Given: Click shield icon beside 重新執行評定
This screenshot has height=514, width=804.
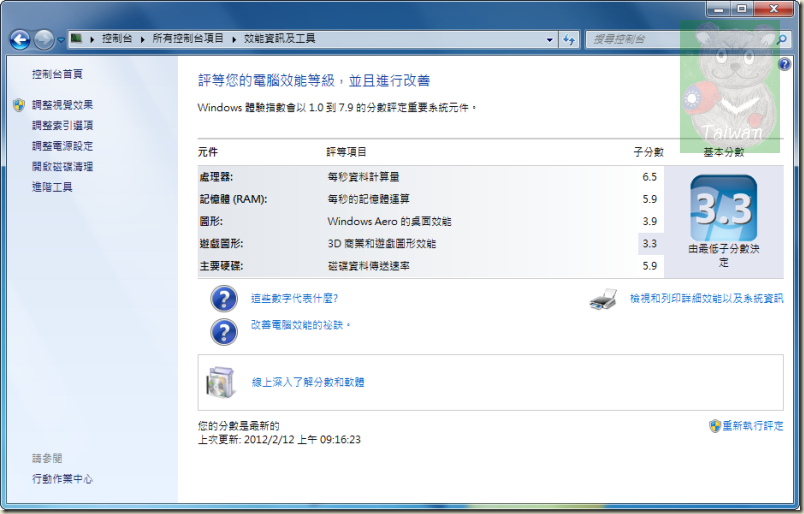Looking at the screenshot, I should point(715,426).
